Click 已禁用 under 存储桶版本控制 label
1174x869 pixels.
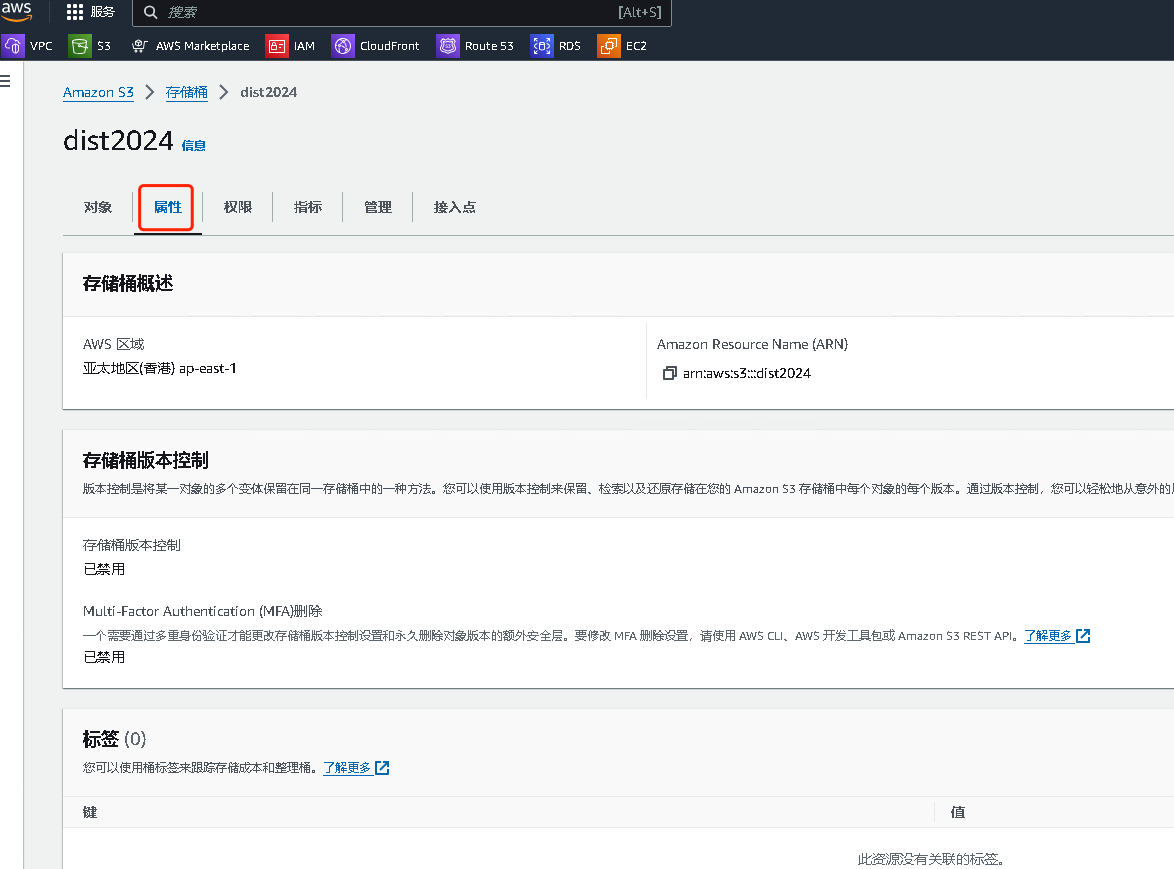click(x=104, y=569)
